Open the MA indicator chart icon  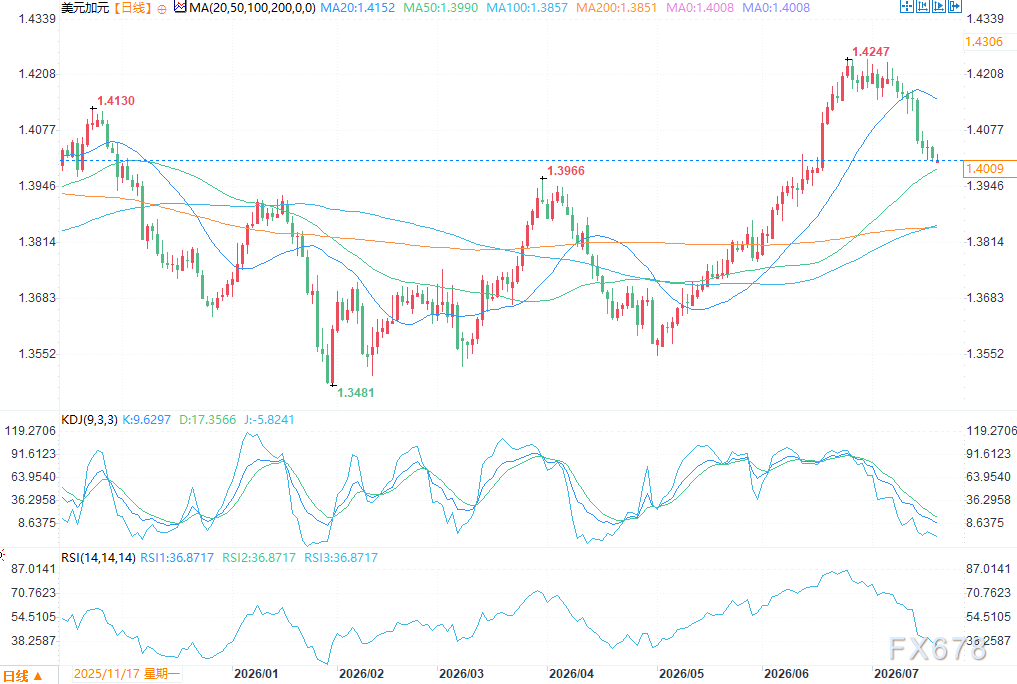click(x=180, y=7)
